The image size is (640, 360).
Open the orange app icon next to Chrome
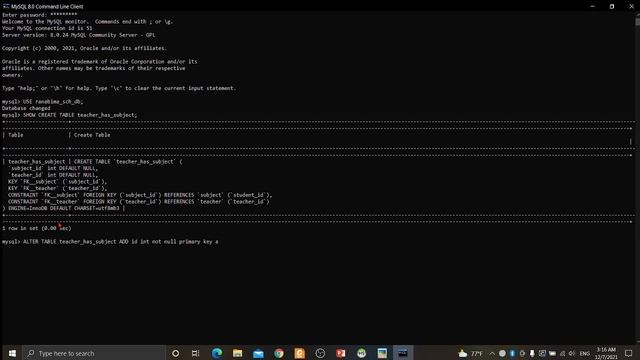click(300, 353)
